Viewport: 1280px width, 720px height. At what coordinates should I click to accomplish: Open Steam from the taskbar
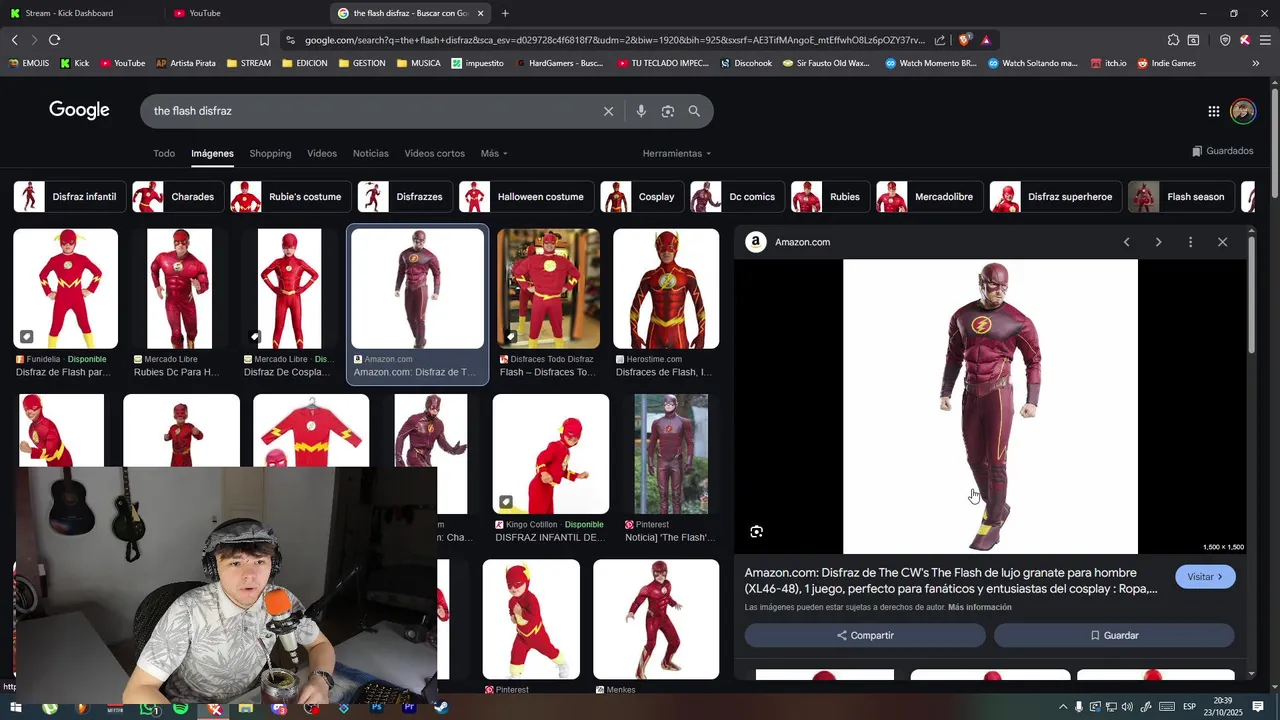441,708
